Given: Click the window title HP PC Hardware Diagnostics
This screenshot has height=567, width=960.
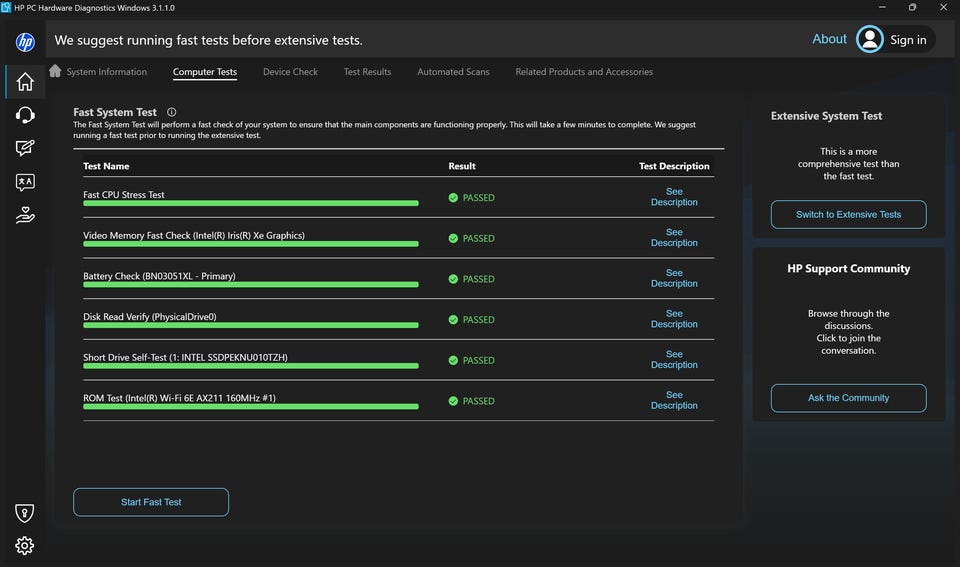Looking at the screenshot, I should pos(94,8).
